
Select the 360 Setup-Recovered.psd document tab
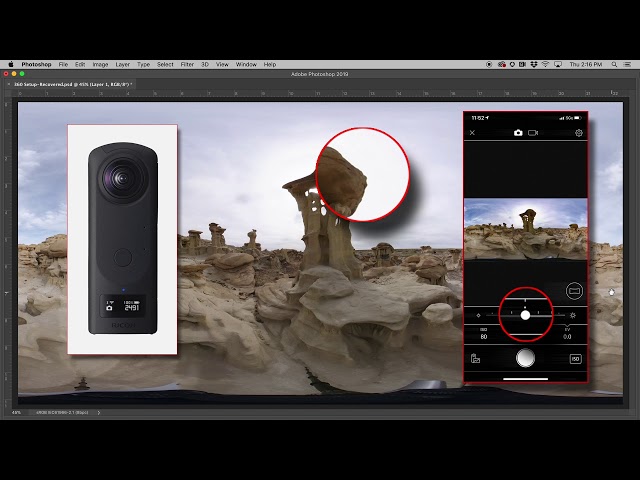[73, 84]
